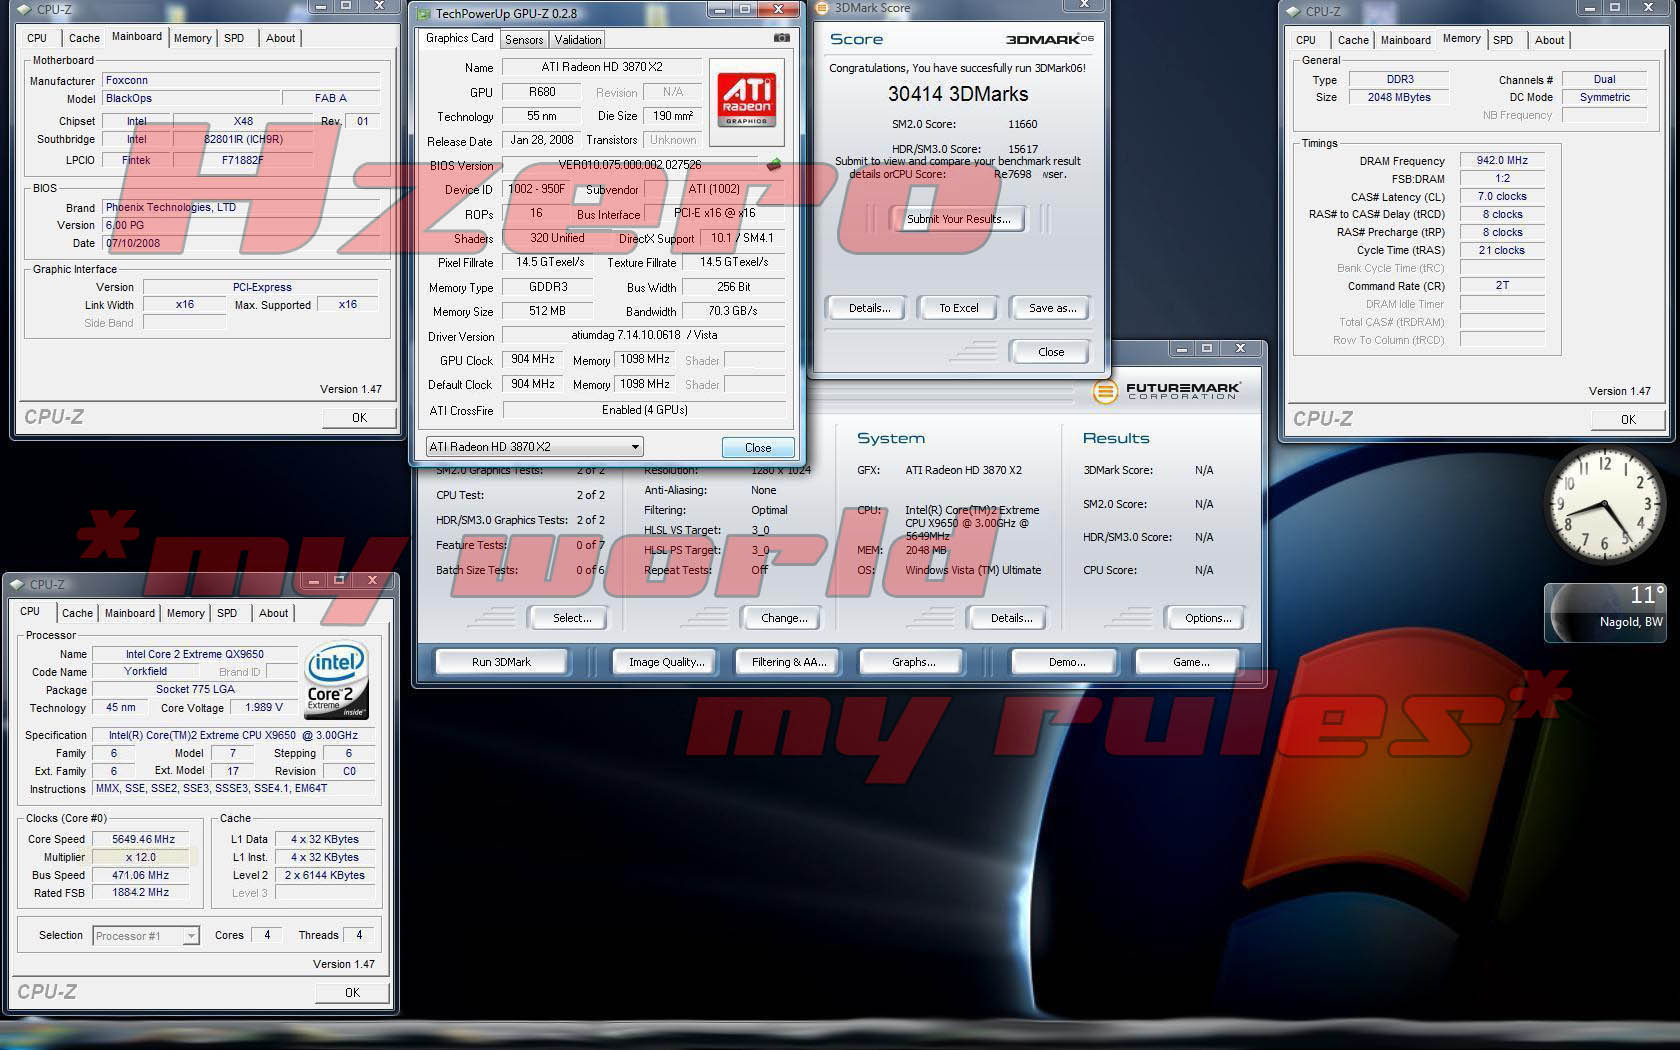Viewport: 1680px width, 1050px height.
Task: Close the 3DMark Score dialog via Close button
Action: click(x=1050, y=352)
